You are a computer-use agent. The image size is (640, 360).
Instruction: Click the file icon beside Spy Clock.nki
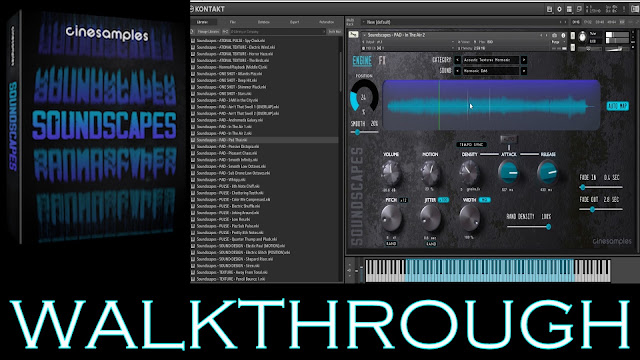(193, 41)
